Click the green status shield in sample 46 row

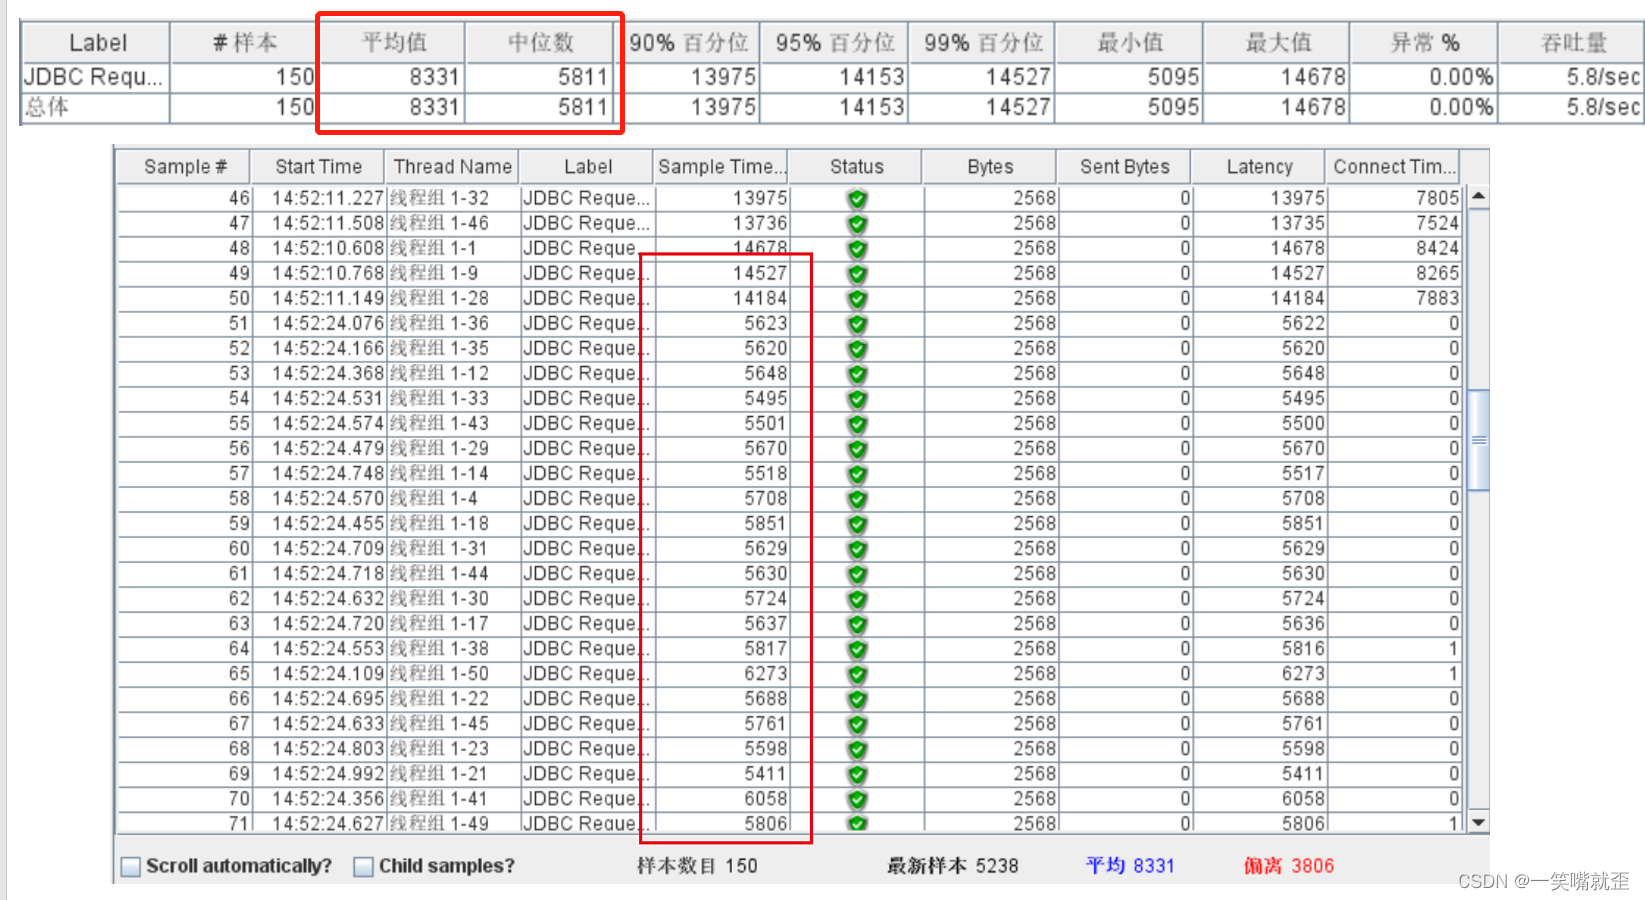coord(857,199)
